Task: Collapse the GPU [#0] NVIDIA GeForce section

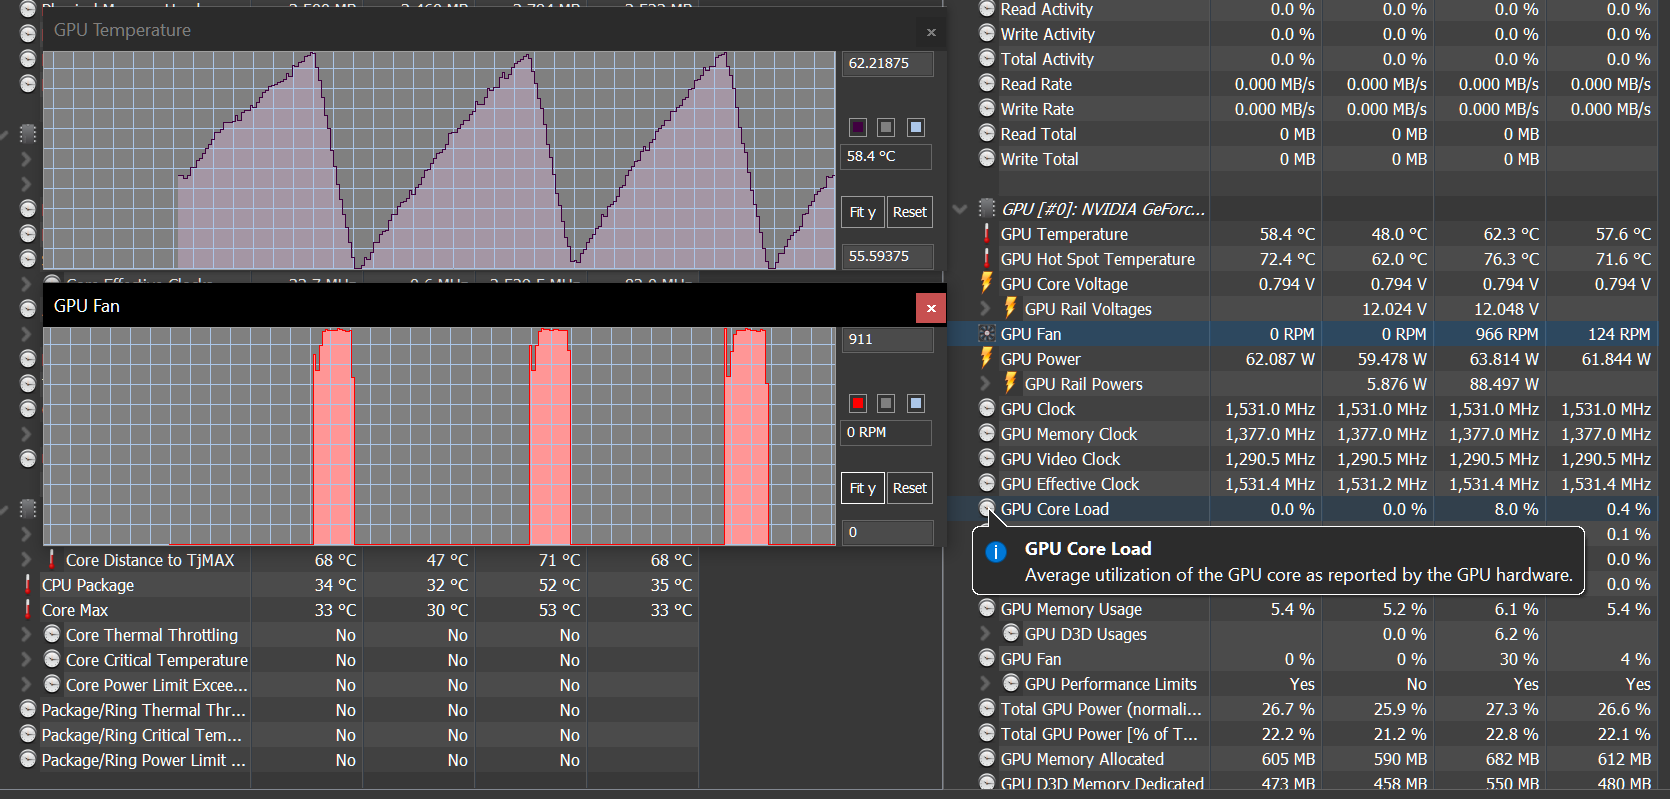Action: 960,209
